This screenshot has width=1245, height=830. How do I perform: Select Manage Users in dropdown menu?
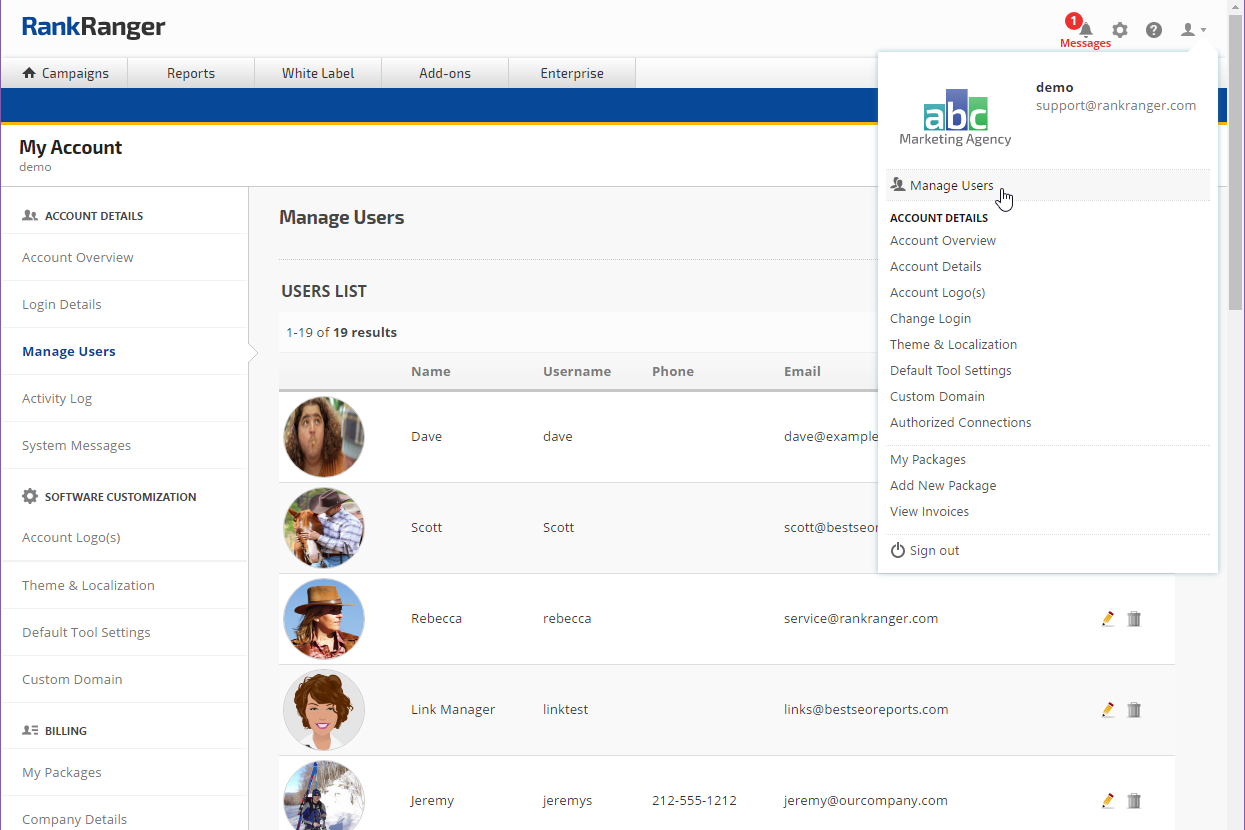click(x=951, y=185)
